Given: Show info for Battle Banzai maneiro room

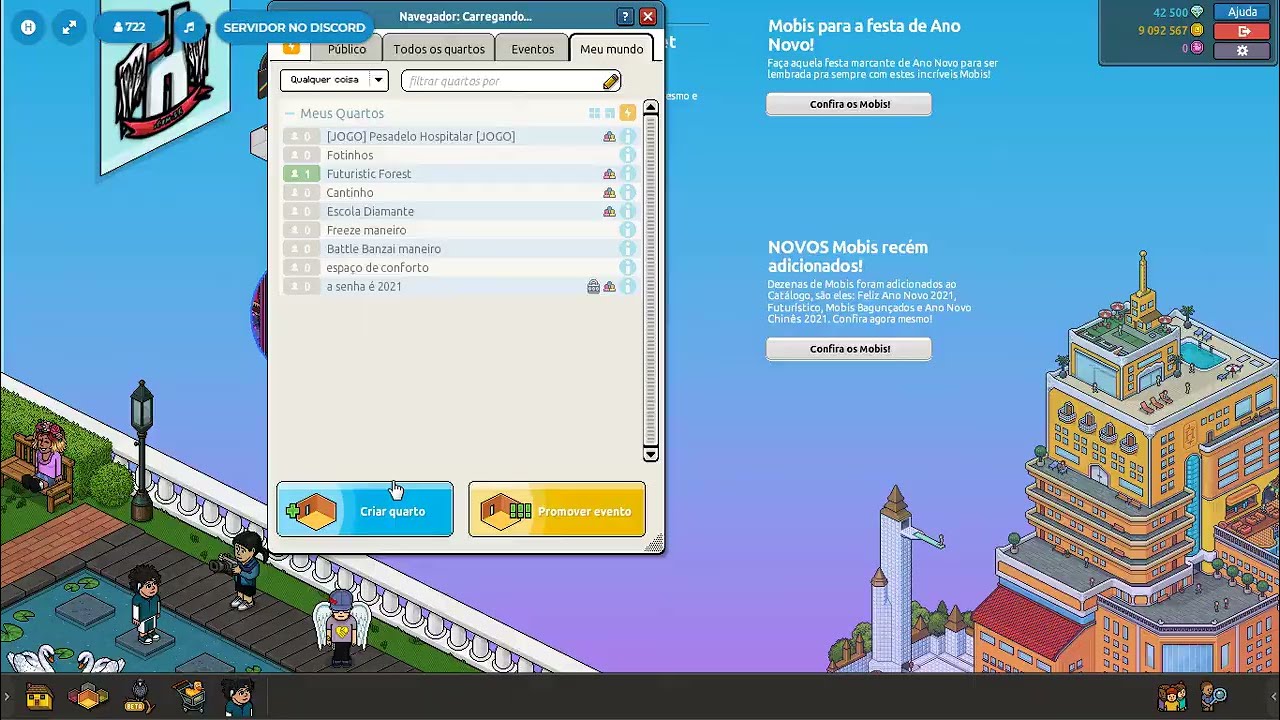Looking at the screenshot, I should point(628,249).
